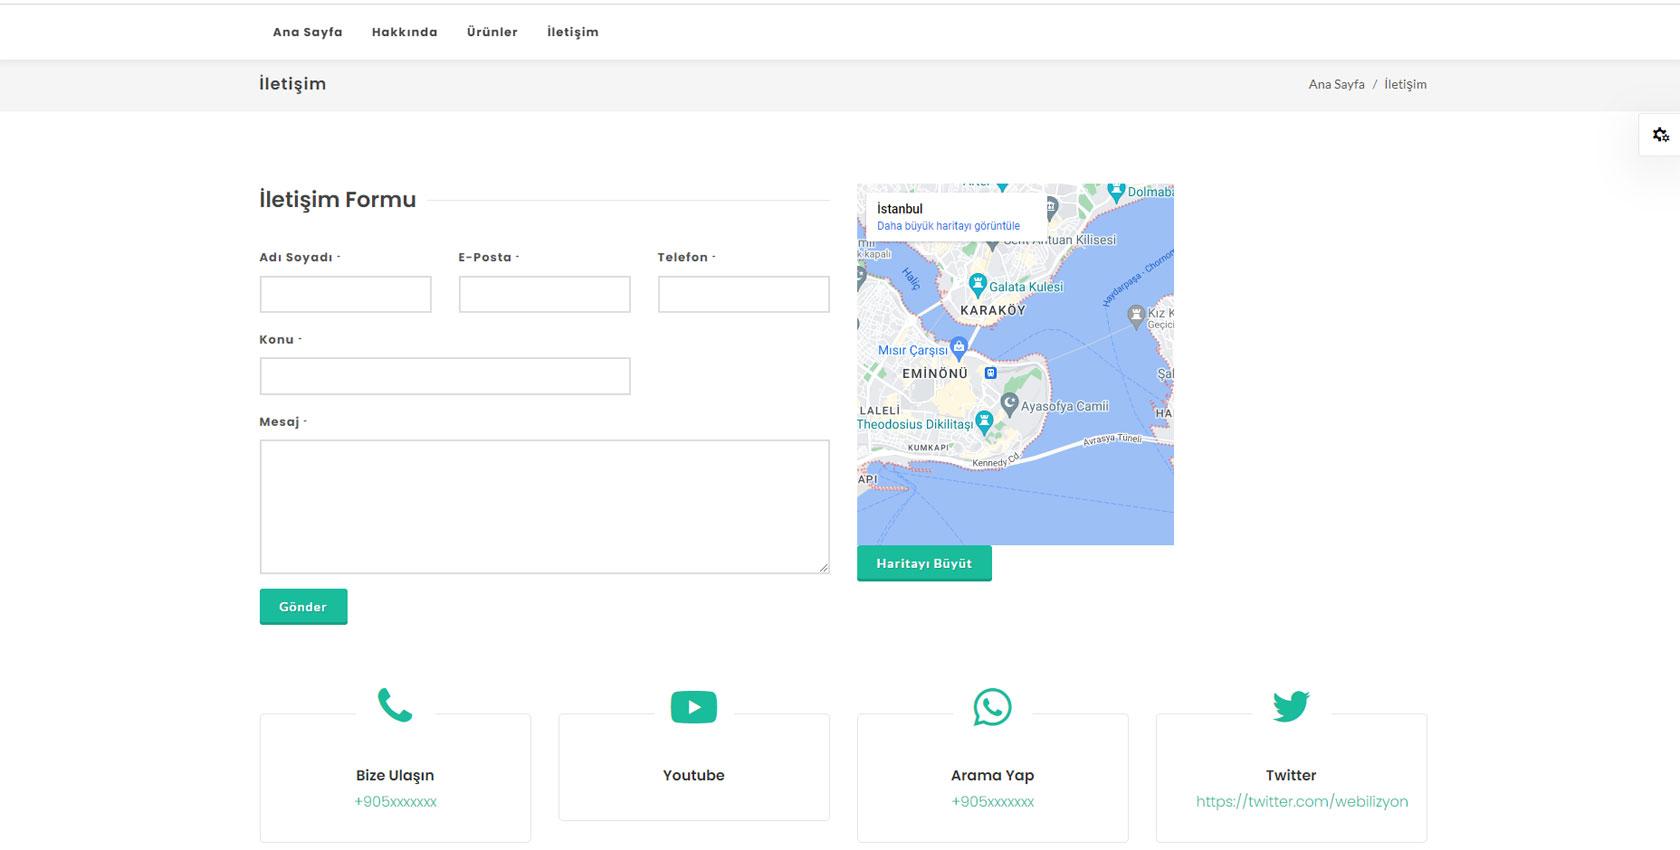This screenshot has width=1680, height=850.
Task: Select İletişim in the navigation menu
Action: coord(573,32)
